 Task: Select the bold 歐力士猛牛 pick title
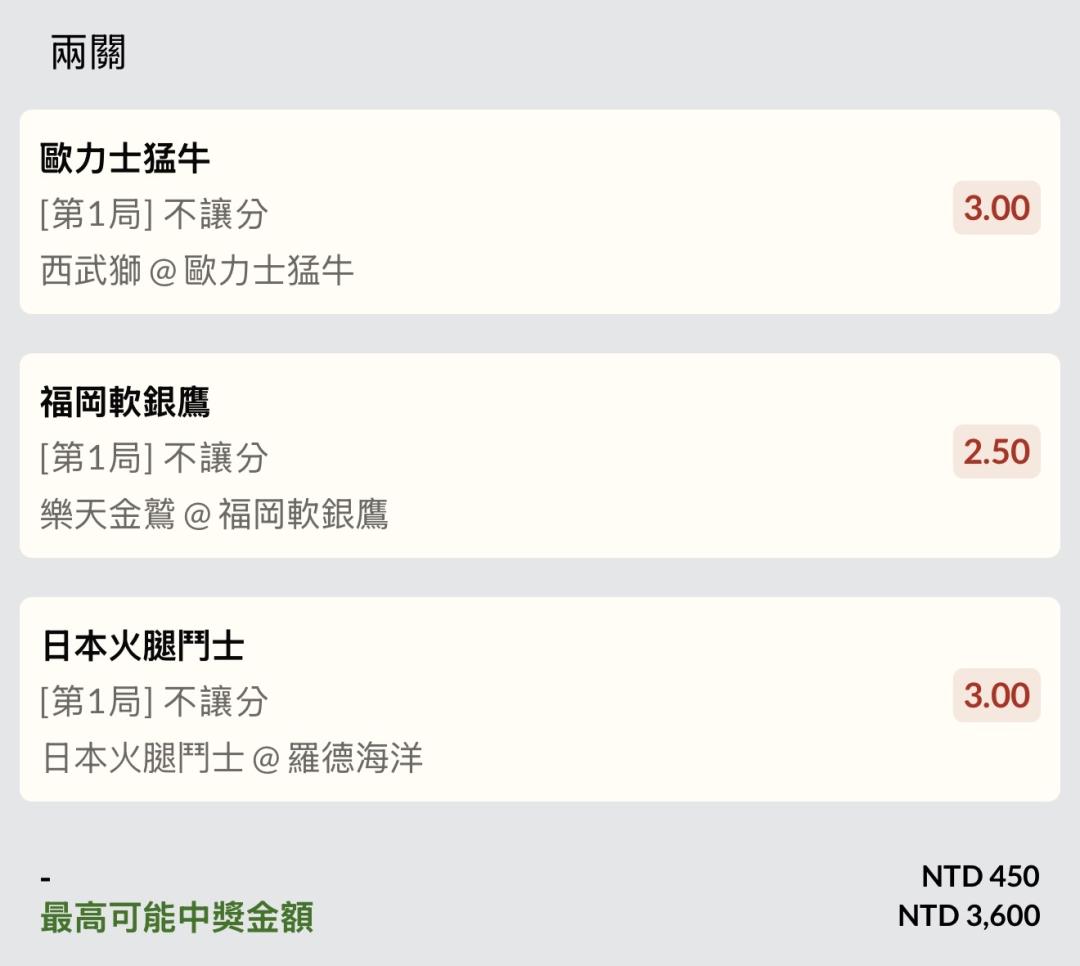(x=125, y=158)
